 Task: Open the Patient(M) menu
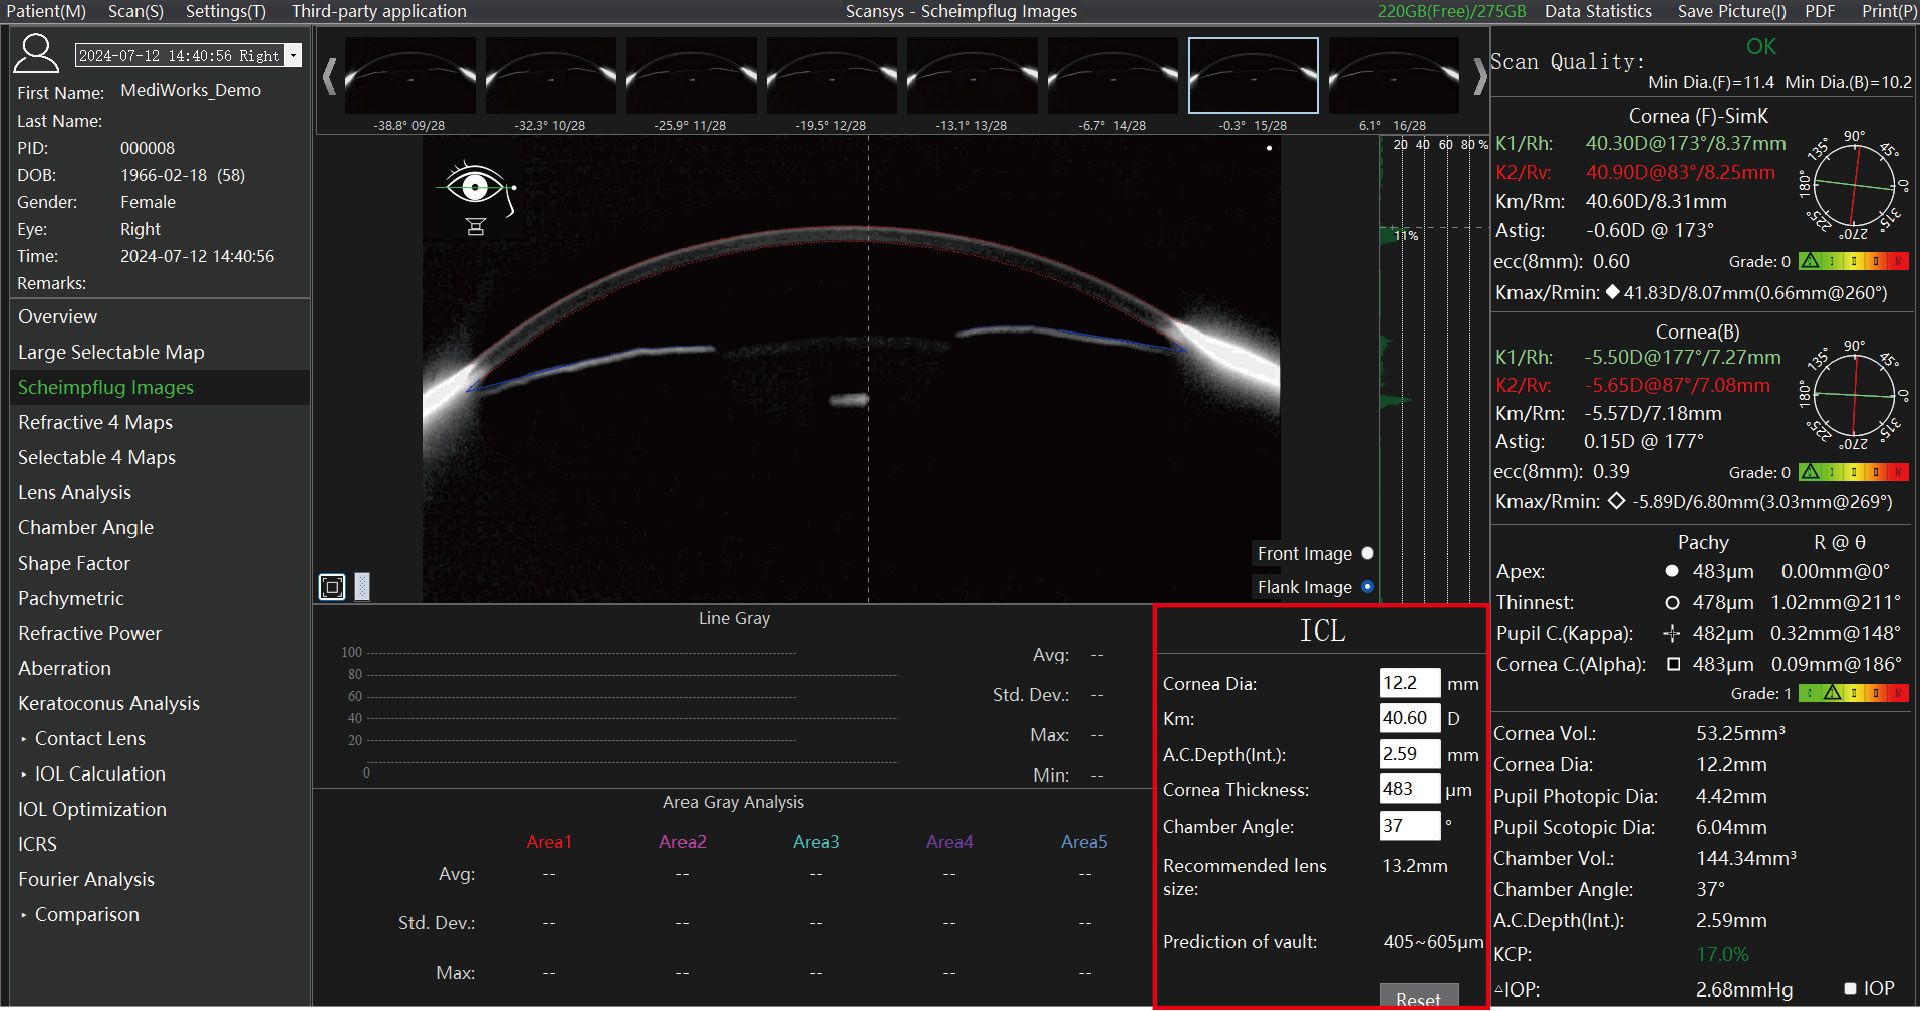(46, 11)
